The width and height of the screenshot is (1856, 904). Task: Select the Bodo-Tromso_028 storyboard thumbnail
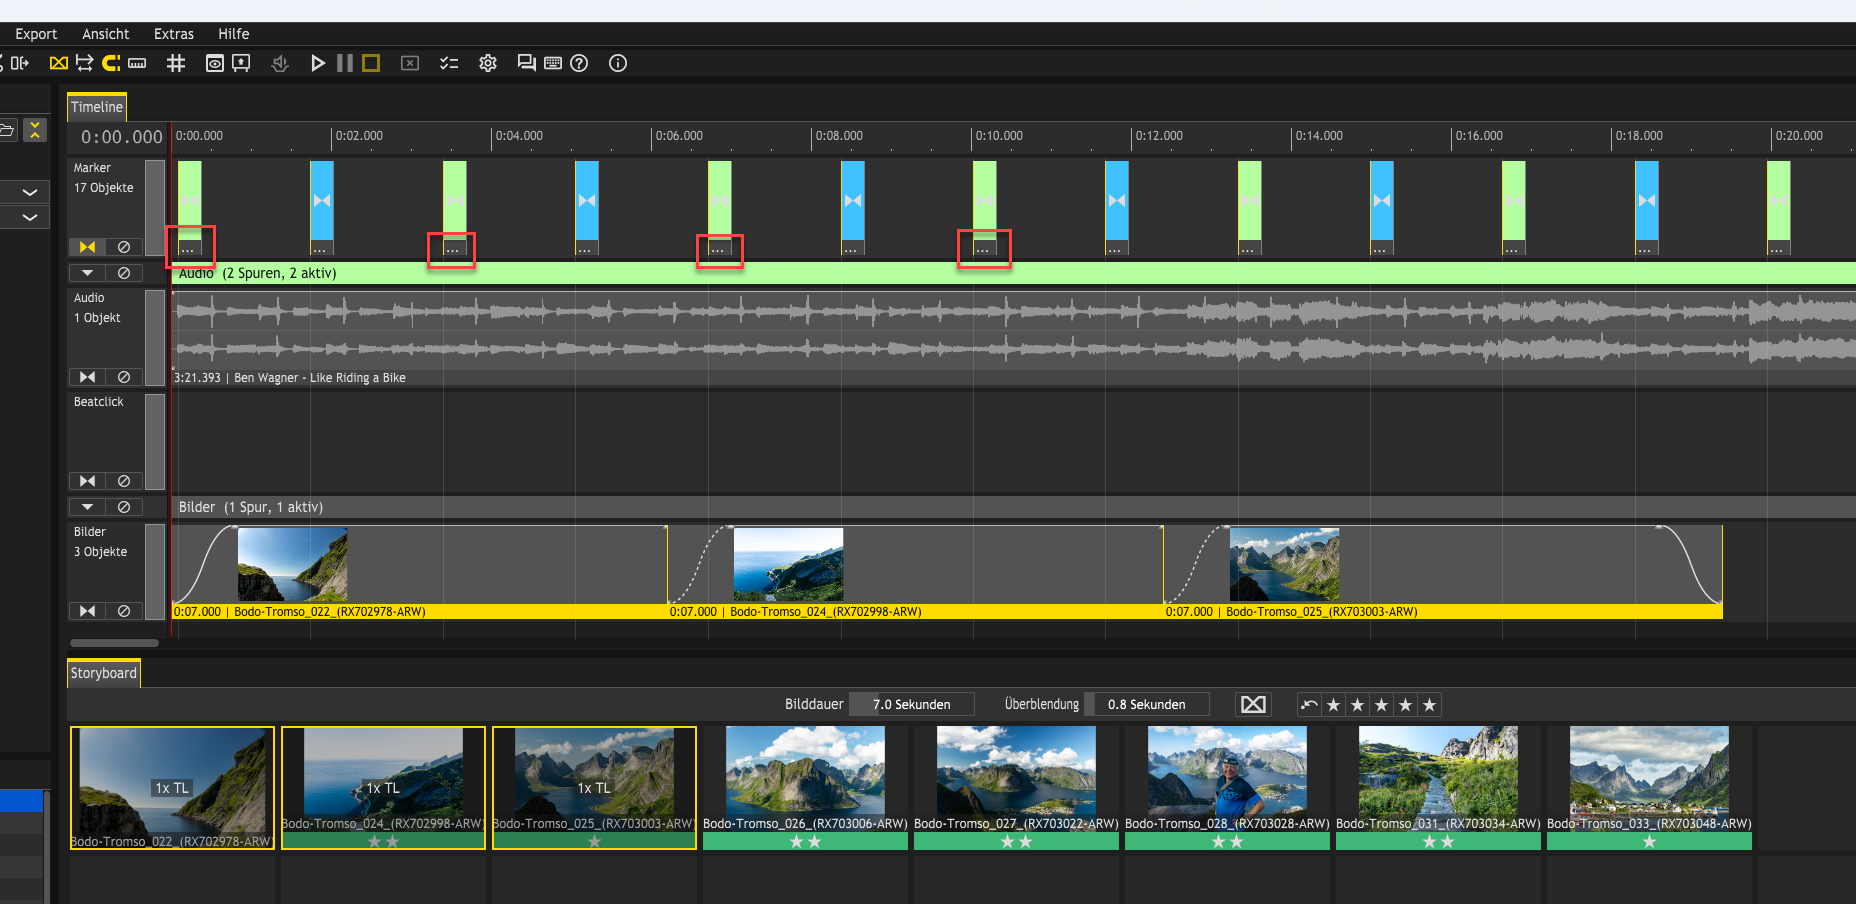[1227, 788]
